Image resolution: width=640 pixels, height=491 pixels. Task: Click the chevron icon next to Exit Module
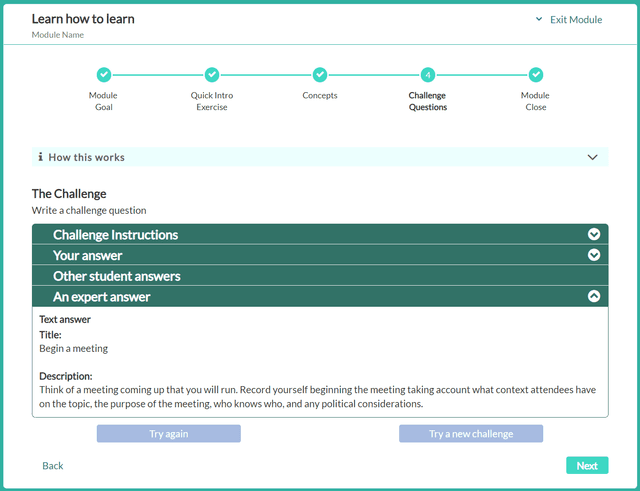(538, 19)
